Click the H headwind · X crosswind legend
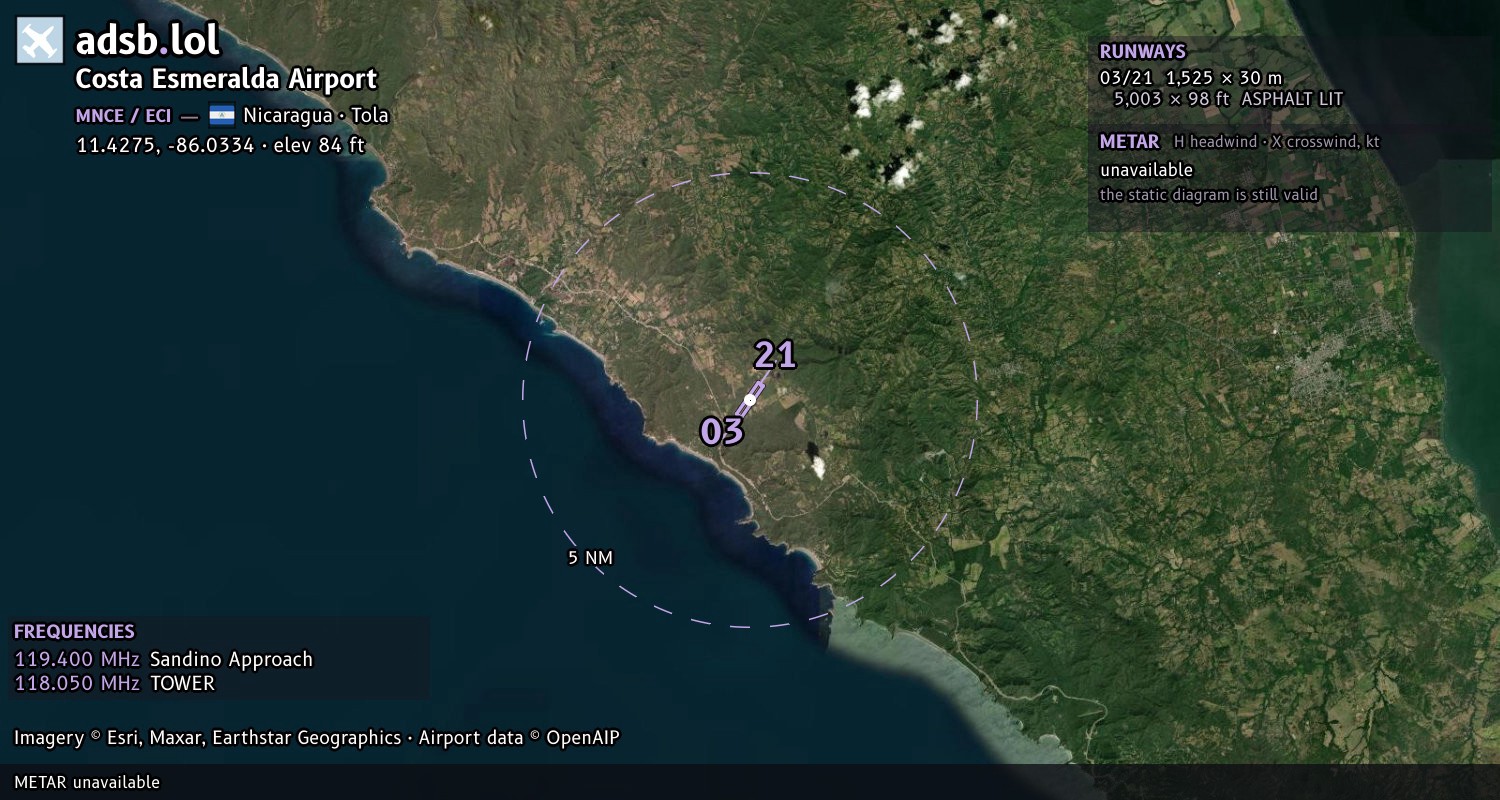This screenshot has width=1500, height=800. pyautogui.click(x=1277, y=142)
